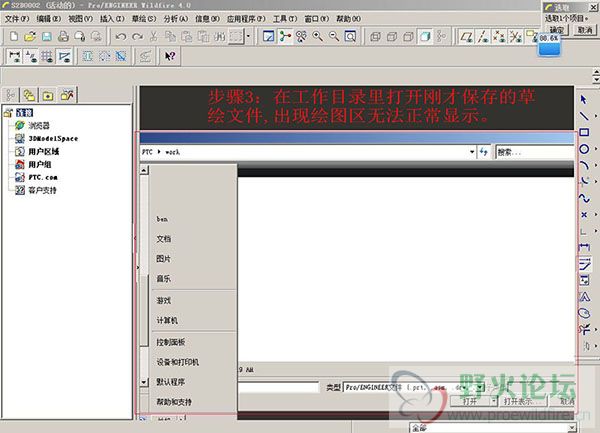600x433 pixels.
Task: Expand the Arc tool flyout arrow
Action: point(595,165)
